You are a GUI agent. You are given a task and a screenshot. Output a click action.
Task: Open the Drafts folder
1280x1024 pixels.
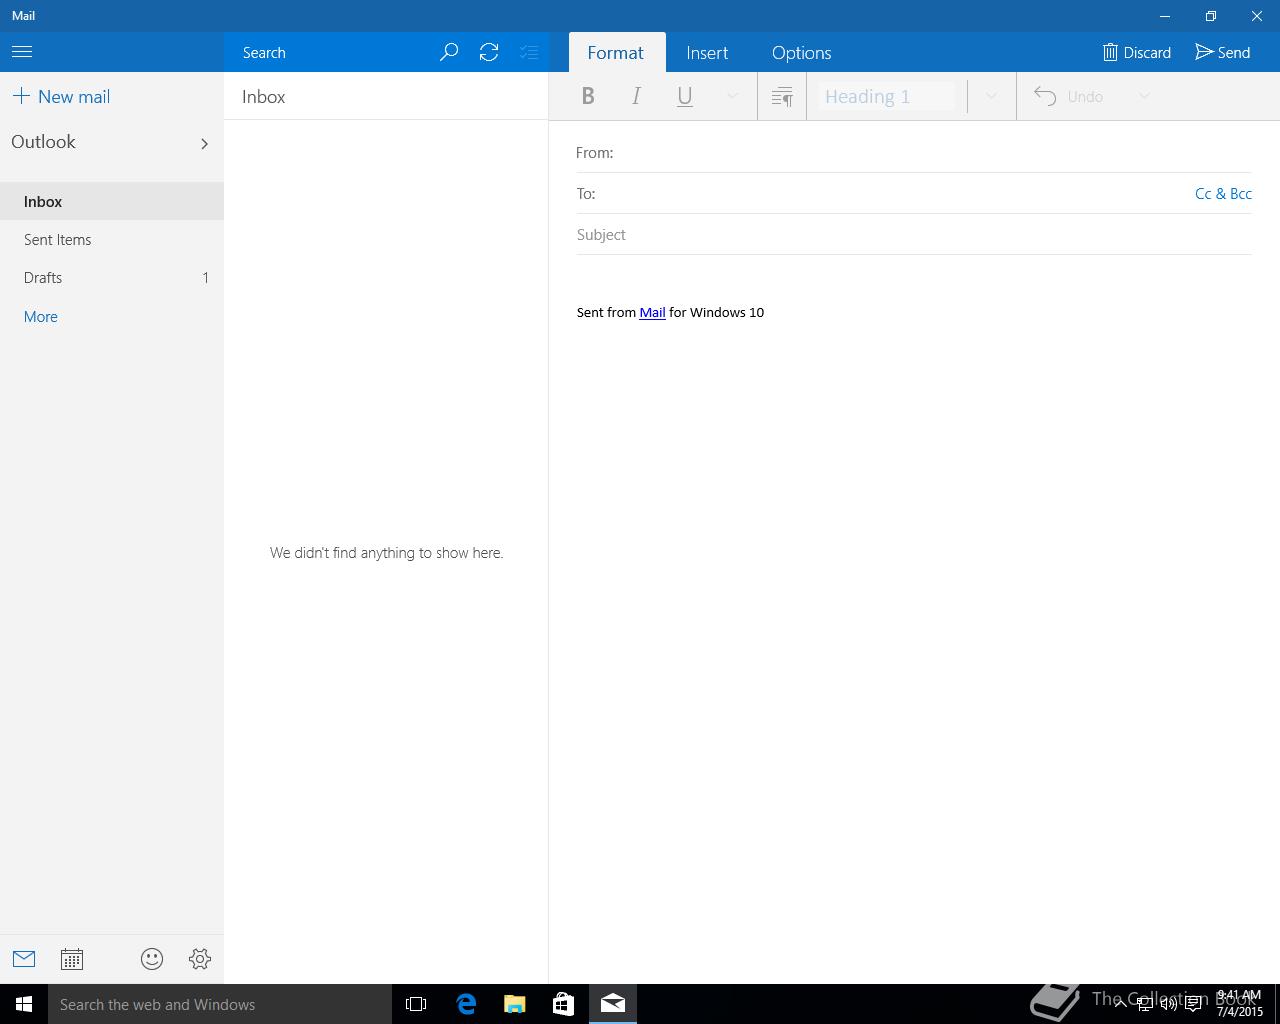coord(112,277)
